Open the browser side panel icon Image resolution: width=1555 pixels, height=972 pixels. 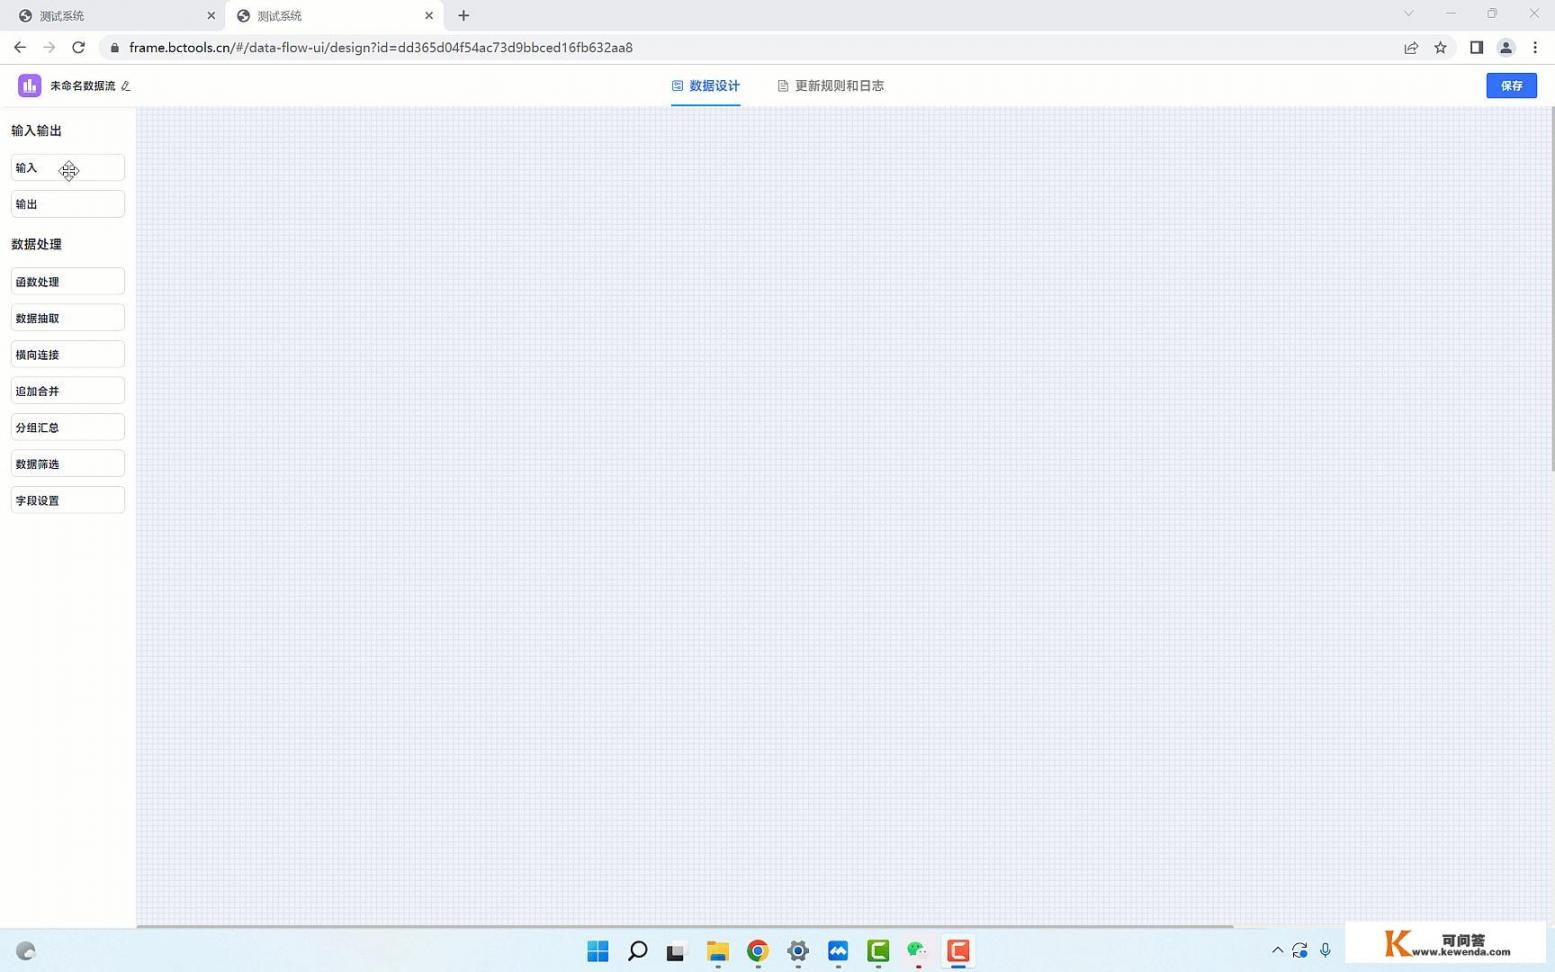point(1476,47)
